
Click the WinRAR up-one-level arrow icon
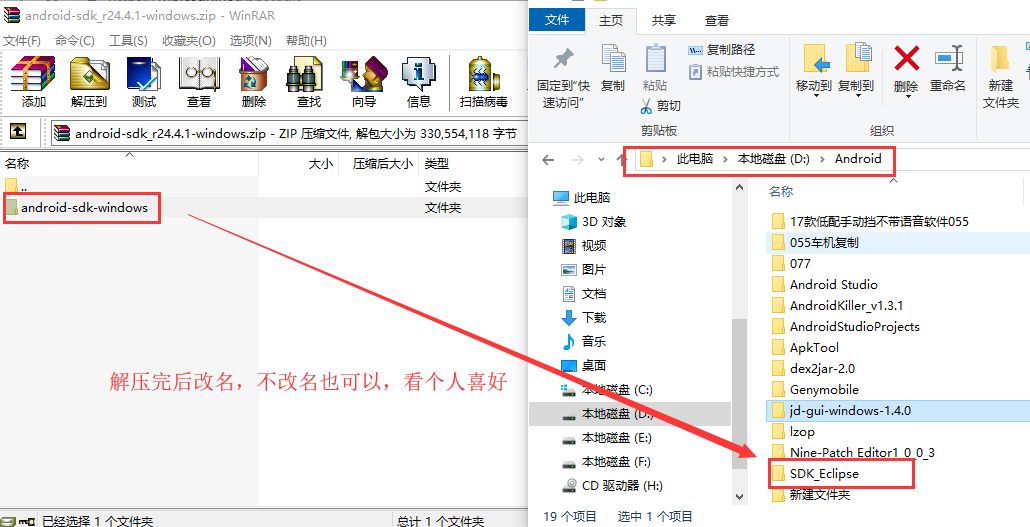click(x=18, y=132)
